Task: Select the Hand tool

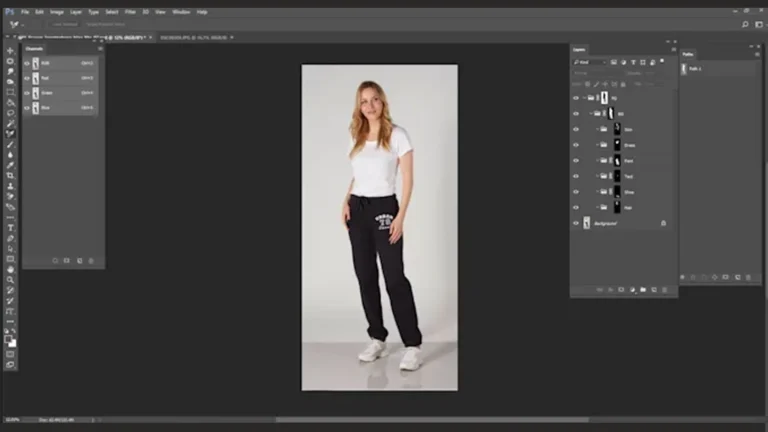Action: point(10,269)
